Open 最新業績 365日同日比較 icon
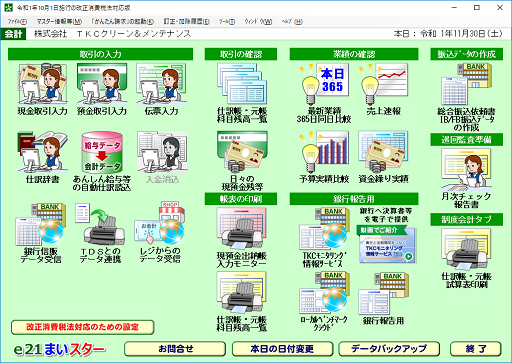Image resolution: width=512 pixels, height=363 pixels. click(324, 93)
